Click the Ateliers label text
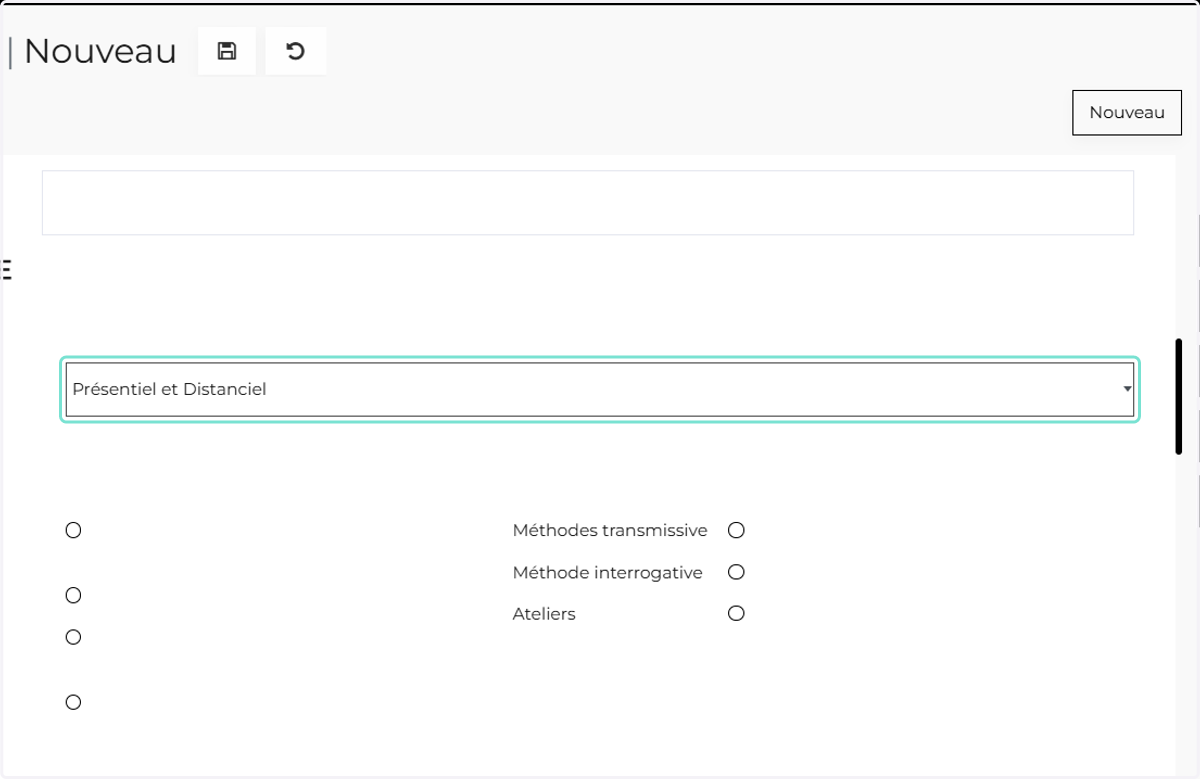The image size is (1200, 779). (x=544, y=614)
